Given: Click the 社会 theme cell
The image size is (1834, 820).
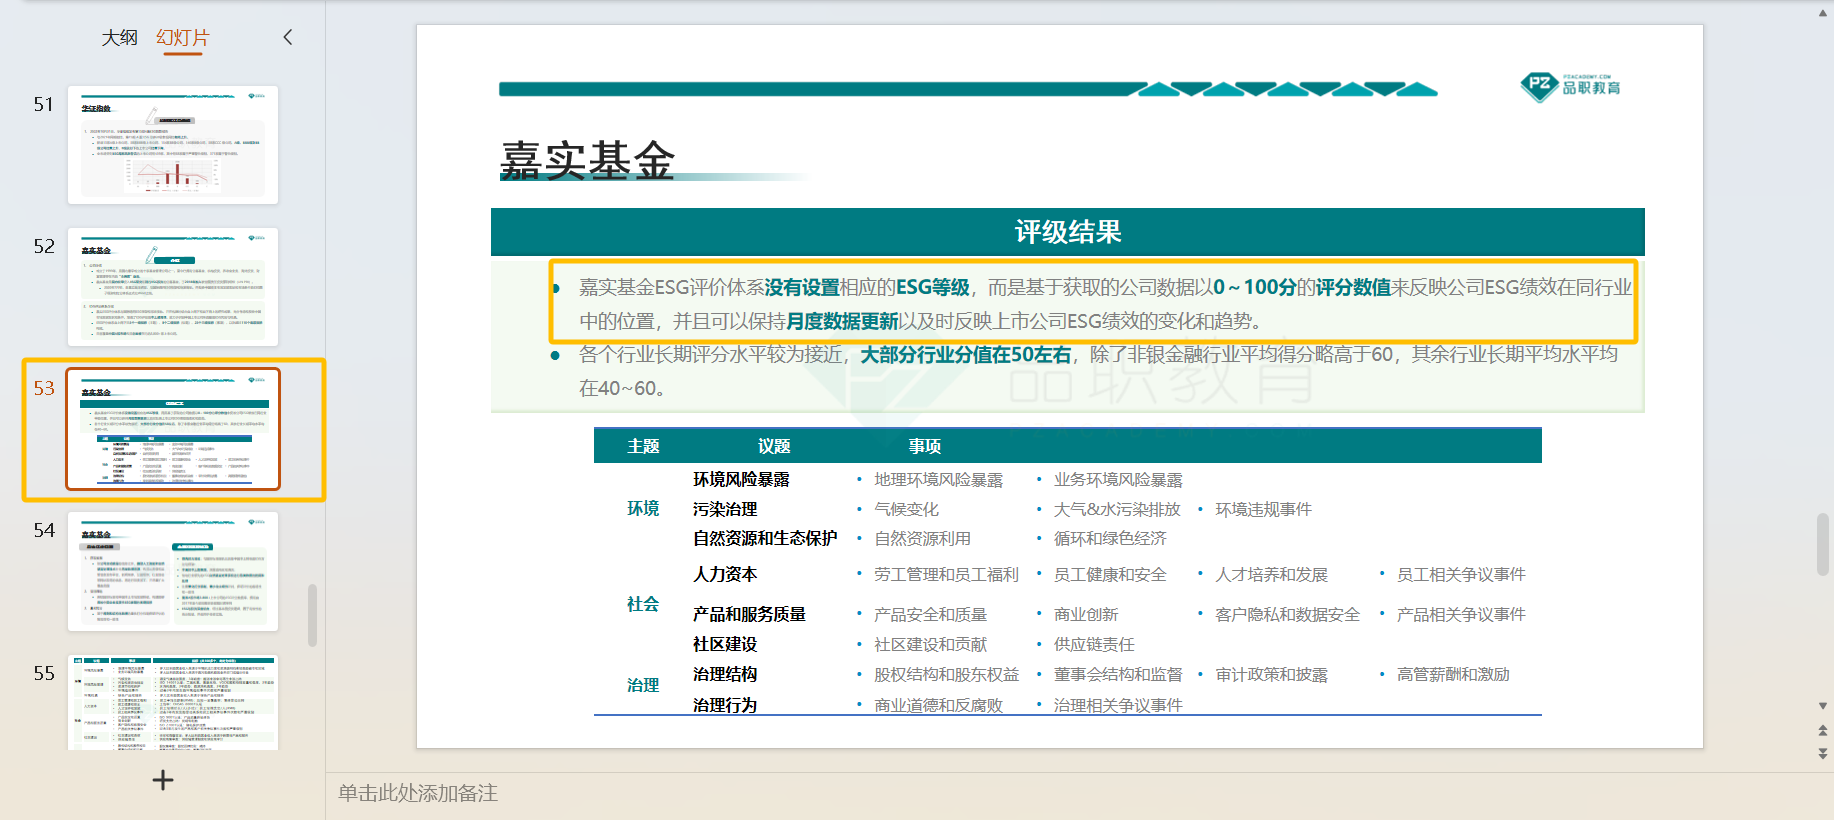Looking at the screenshot, I should tap(643, 605).
